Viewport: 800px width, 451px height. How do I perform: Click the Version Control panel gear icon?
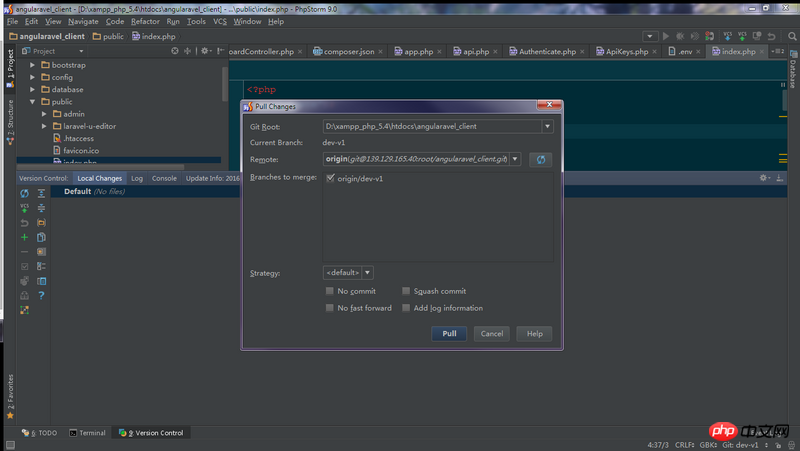point(764,178)
